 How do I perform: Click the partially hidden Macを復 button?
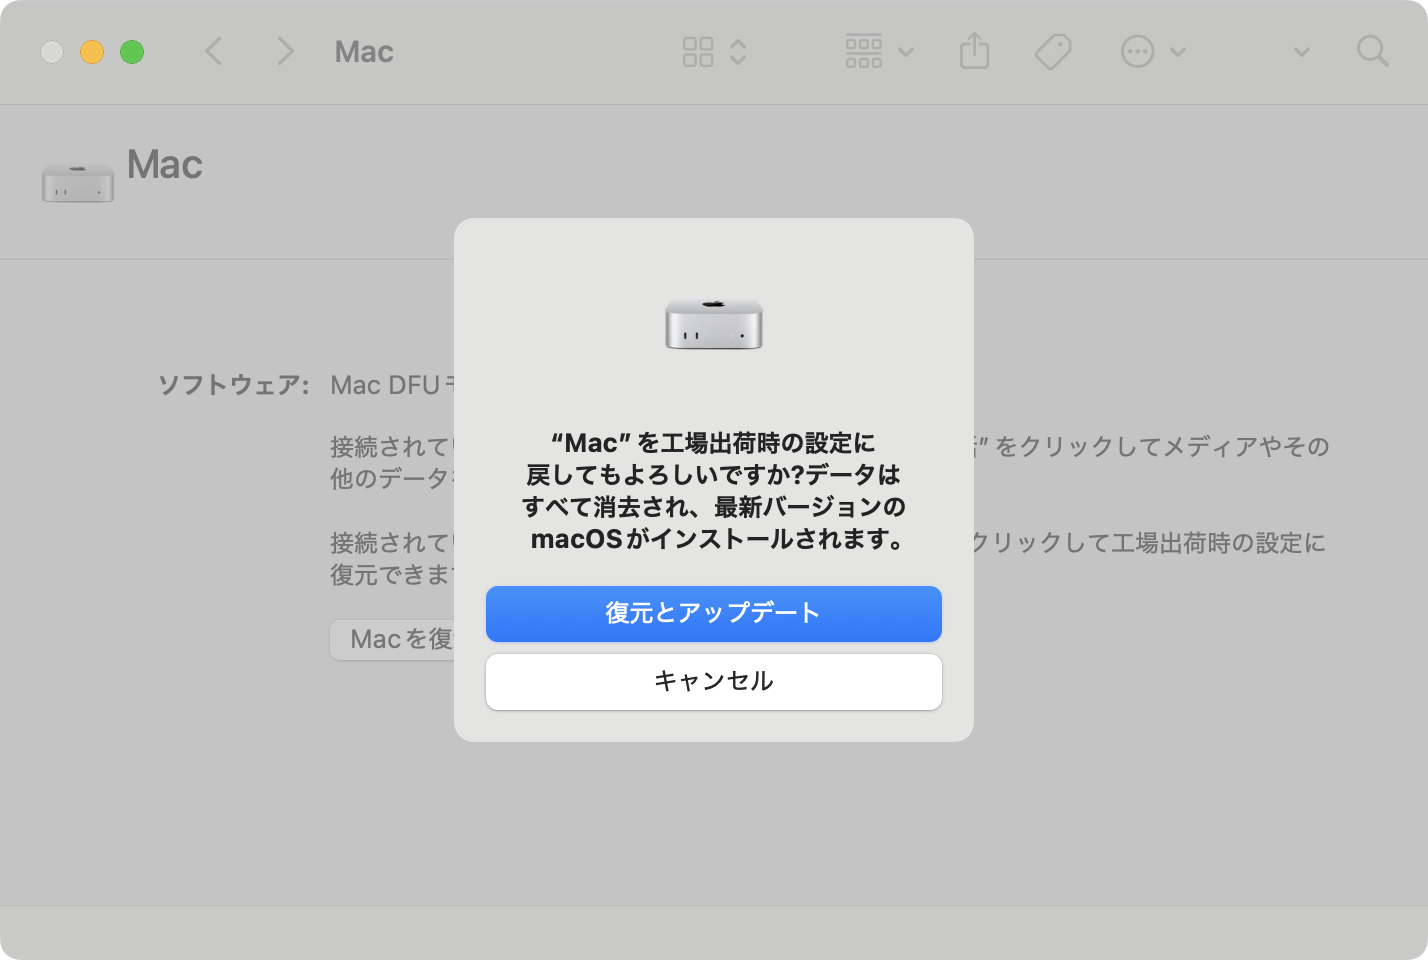[392, 640]
